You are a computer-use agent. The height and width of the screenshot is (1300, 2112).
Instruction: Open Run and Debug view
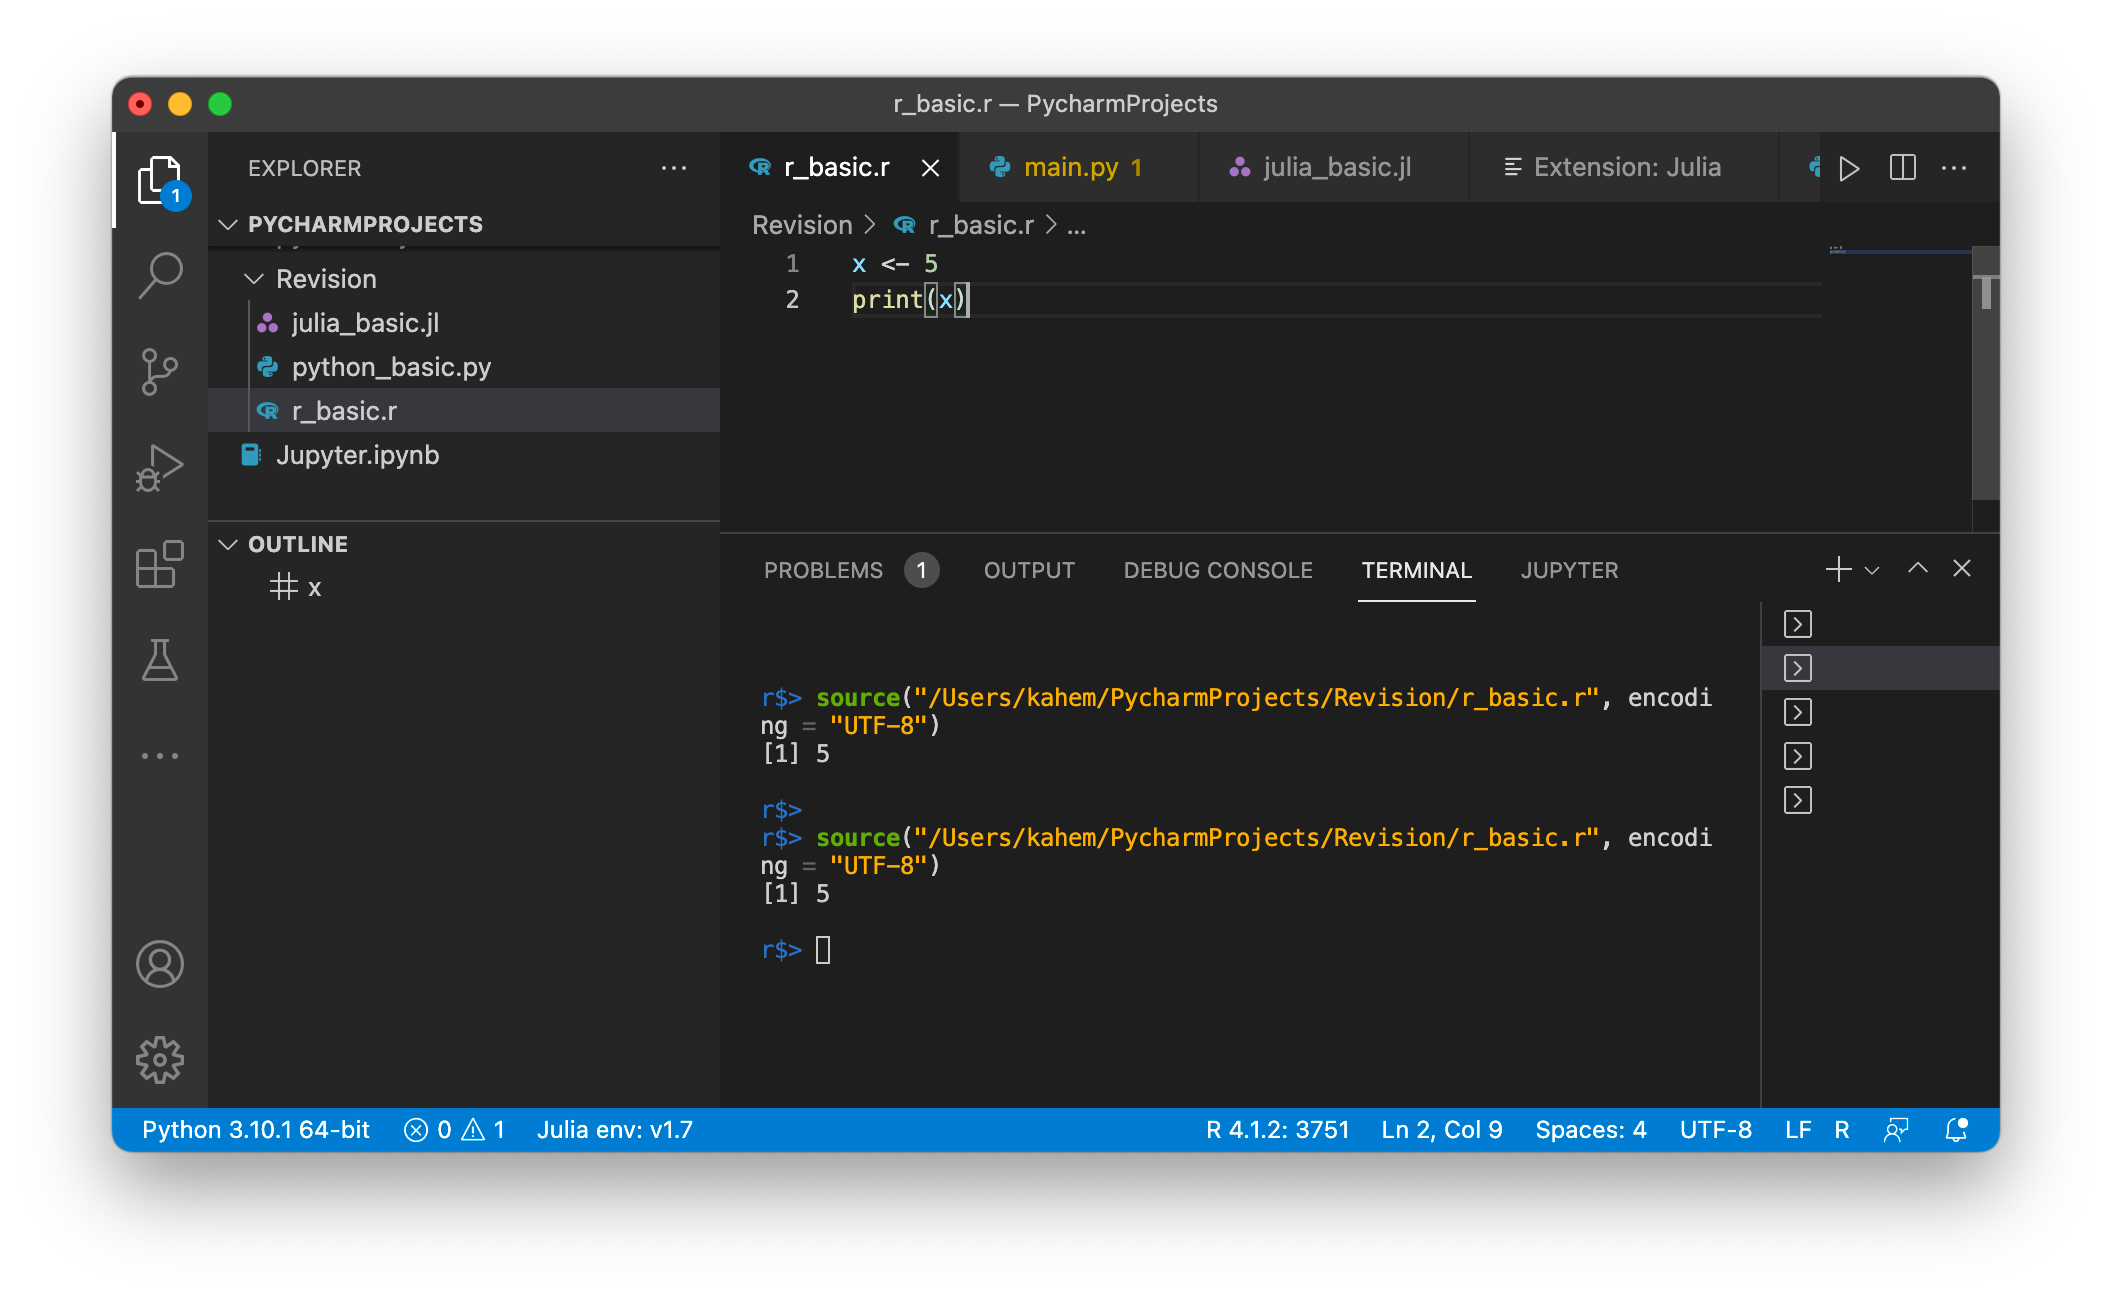[x=160, y=467]
